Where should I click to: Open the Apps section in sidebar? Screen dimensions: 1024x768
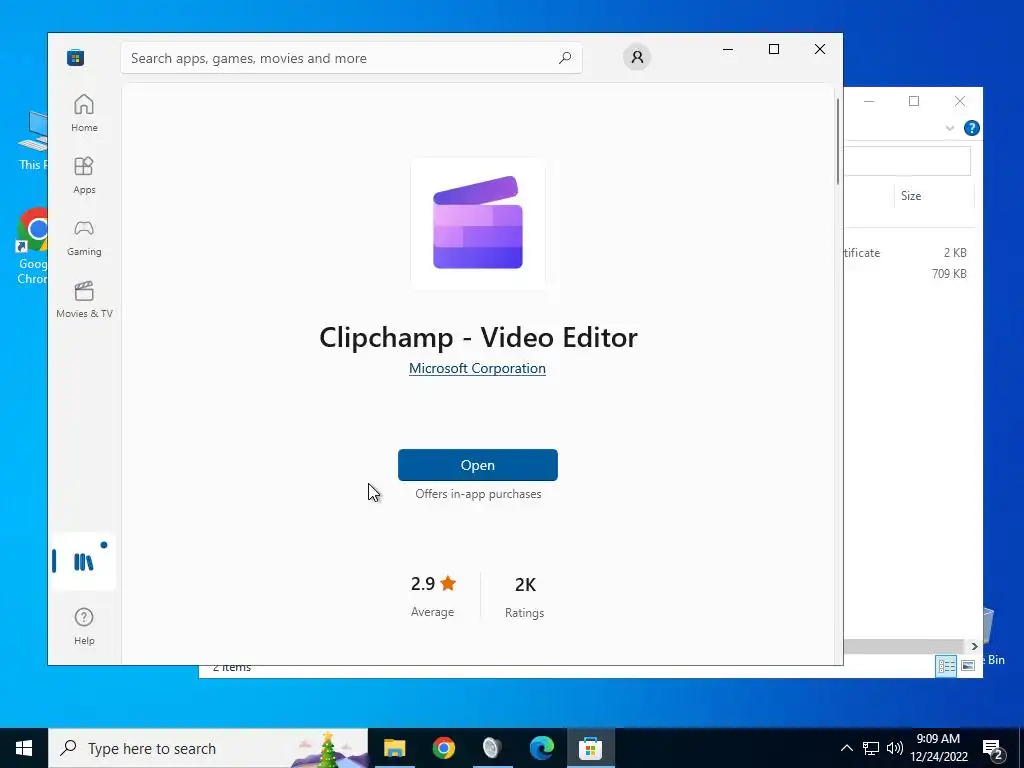click(x=84, y=175)
